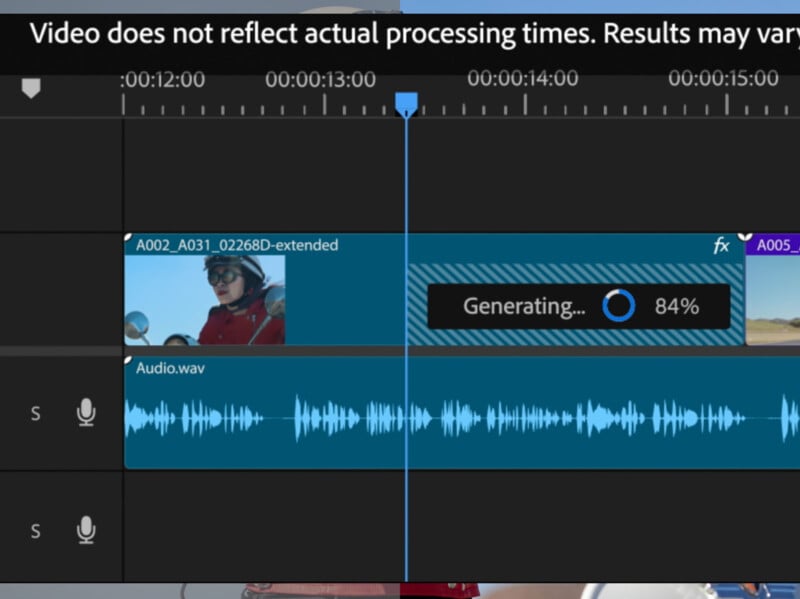Viewport: 800px width, 599px height.
Task: Click the circular generating progress spinner
Action: (x=618, y=306)
